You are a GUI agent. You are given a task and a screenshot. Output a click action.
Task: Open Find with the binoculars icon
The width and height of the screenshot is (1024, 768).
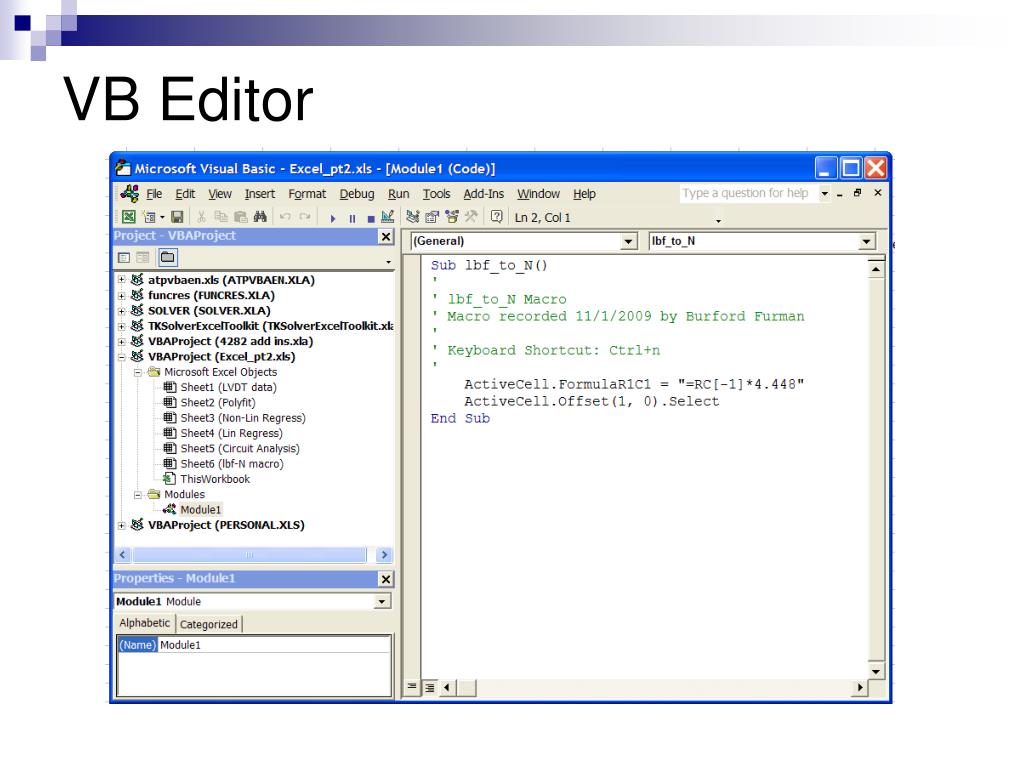pos(260,217)
